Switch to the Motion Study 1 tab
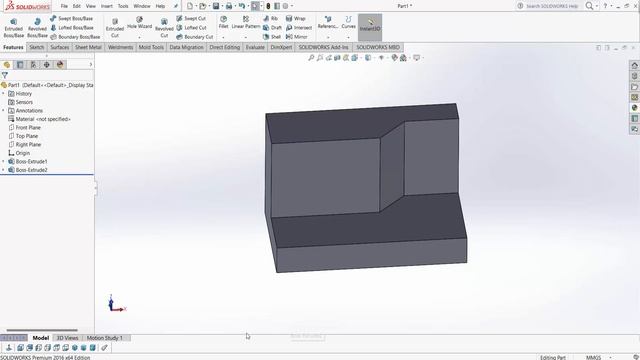 104,338
